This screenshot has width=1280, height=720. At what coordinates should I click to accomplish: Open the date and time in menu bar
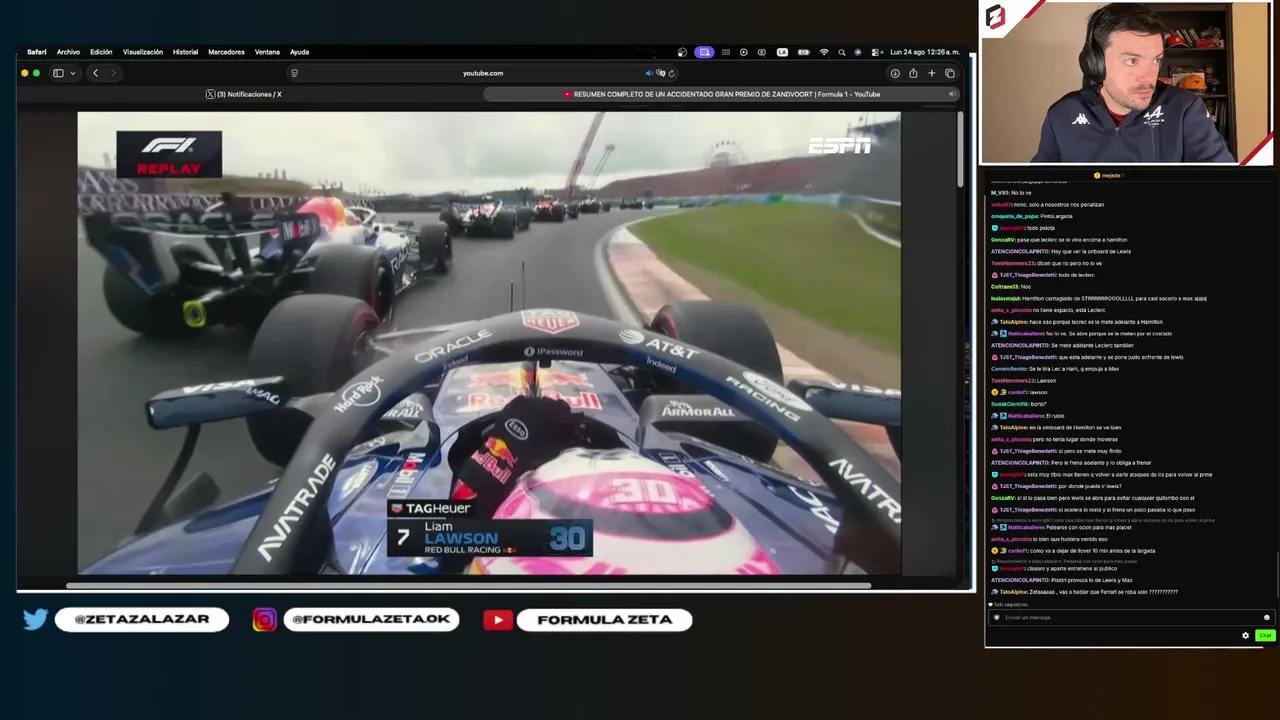[x=924, y=52]
